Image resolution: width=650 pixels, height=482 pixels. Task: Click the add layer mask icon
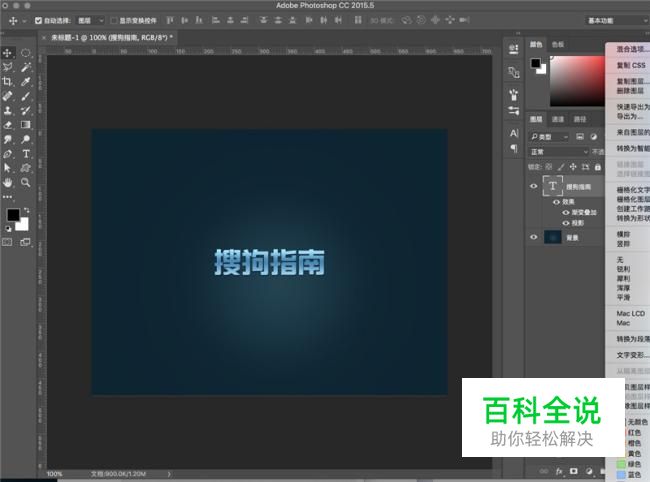coord(574,471)
